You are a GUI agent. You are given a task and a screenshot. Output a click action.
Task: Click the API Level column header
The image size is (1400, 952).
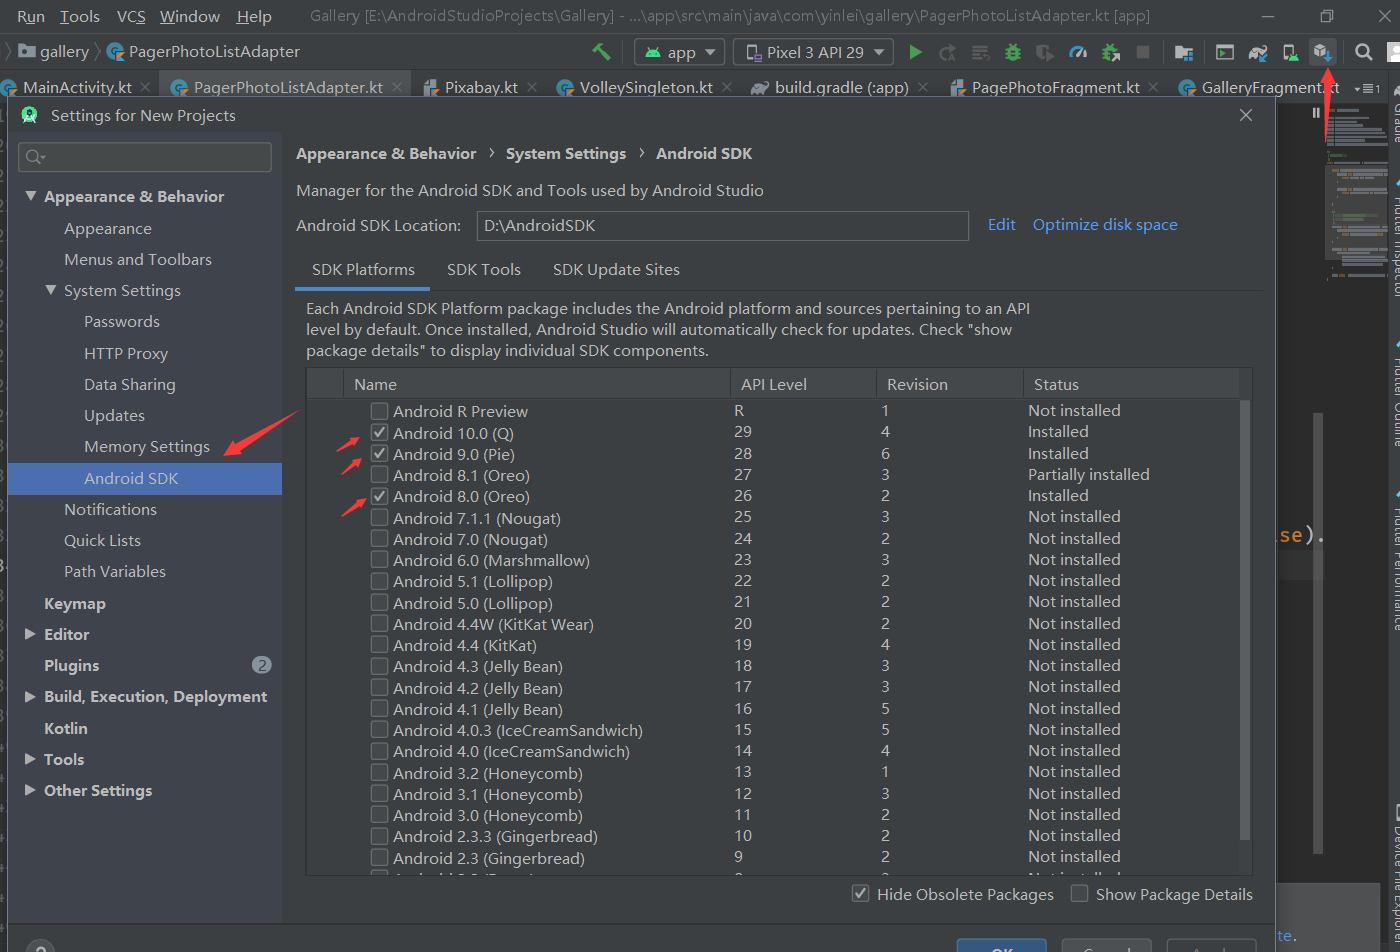(804, 384)
